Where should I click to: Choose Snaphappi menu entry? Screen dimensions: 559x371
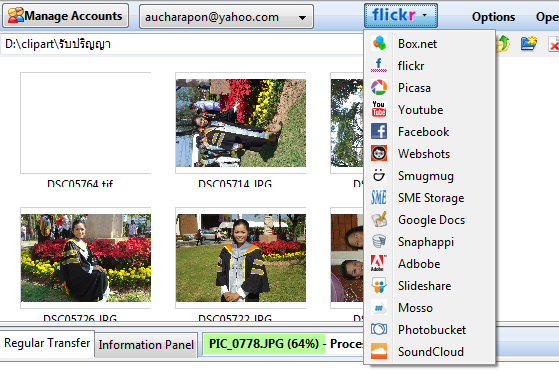pos(430,242)
